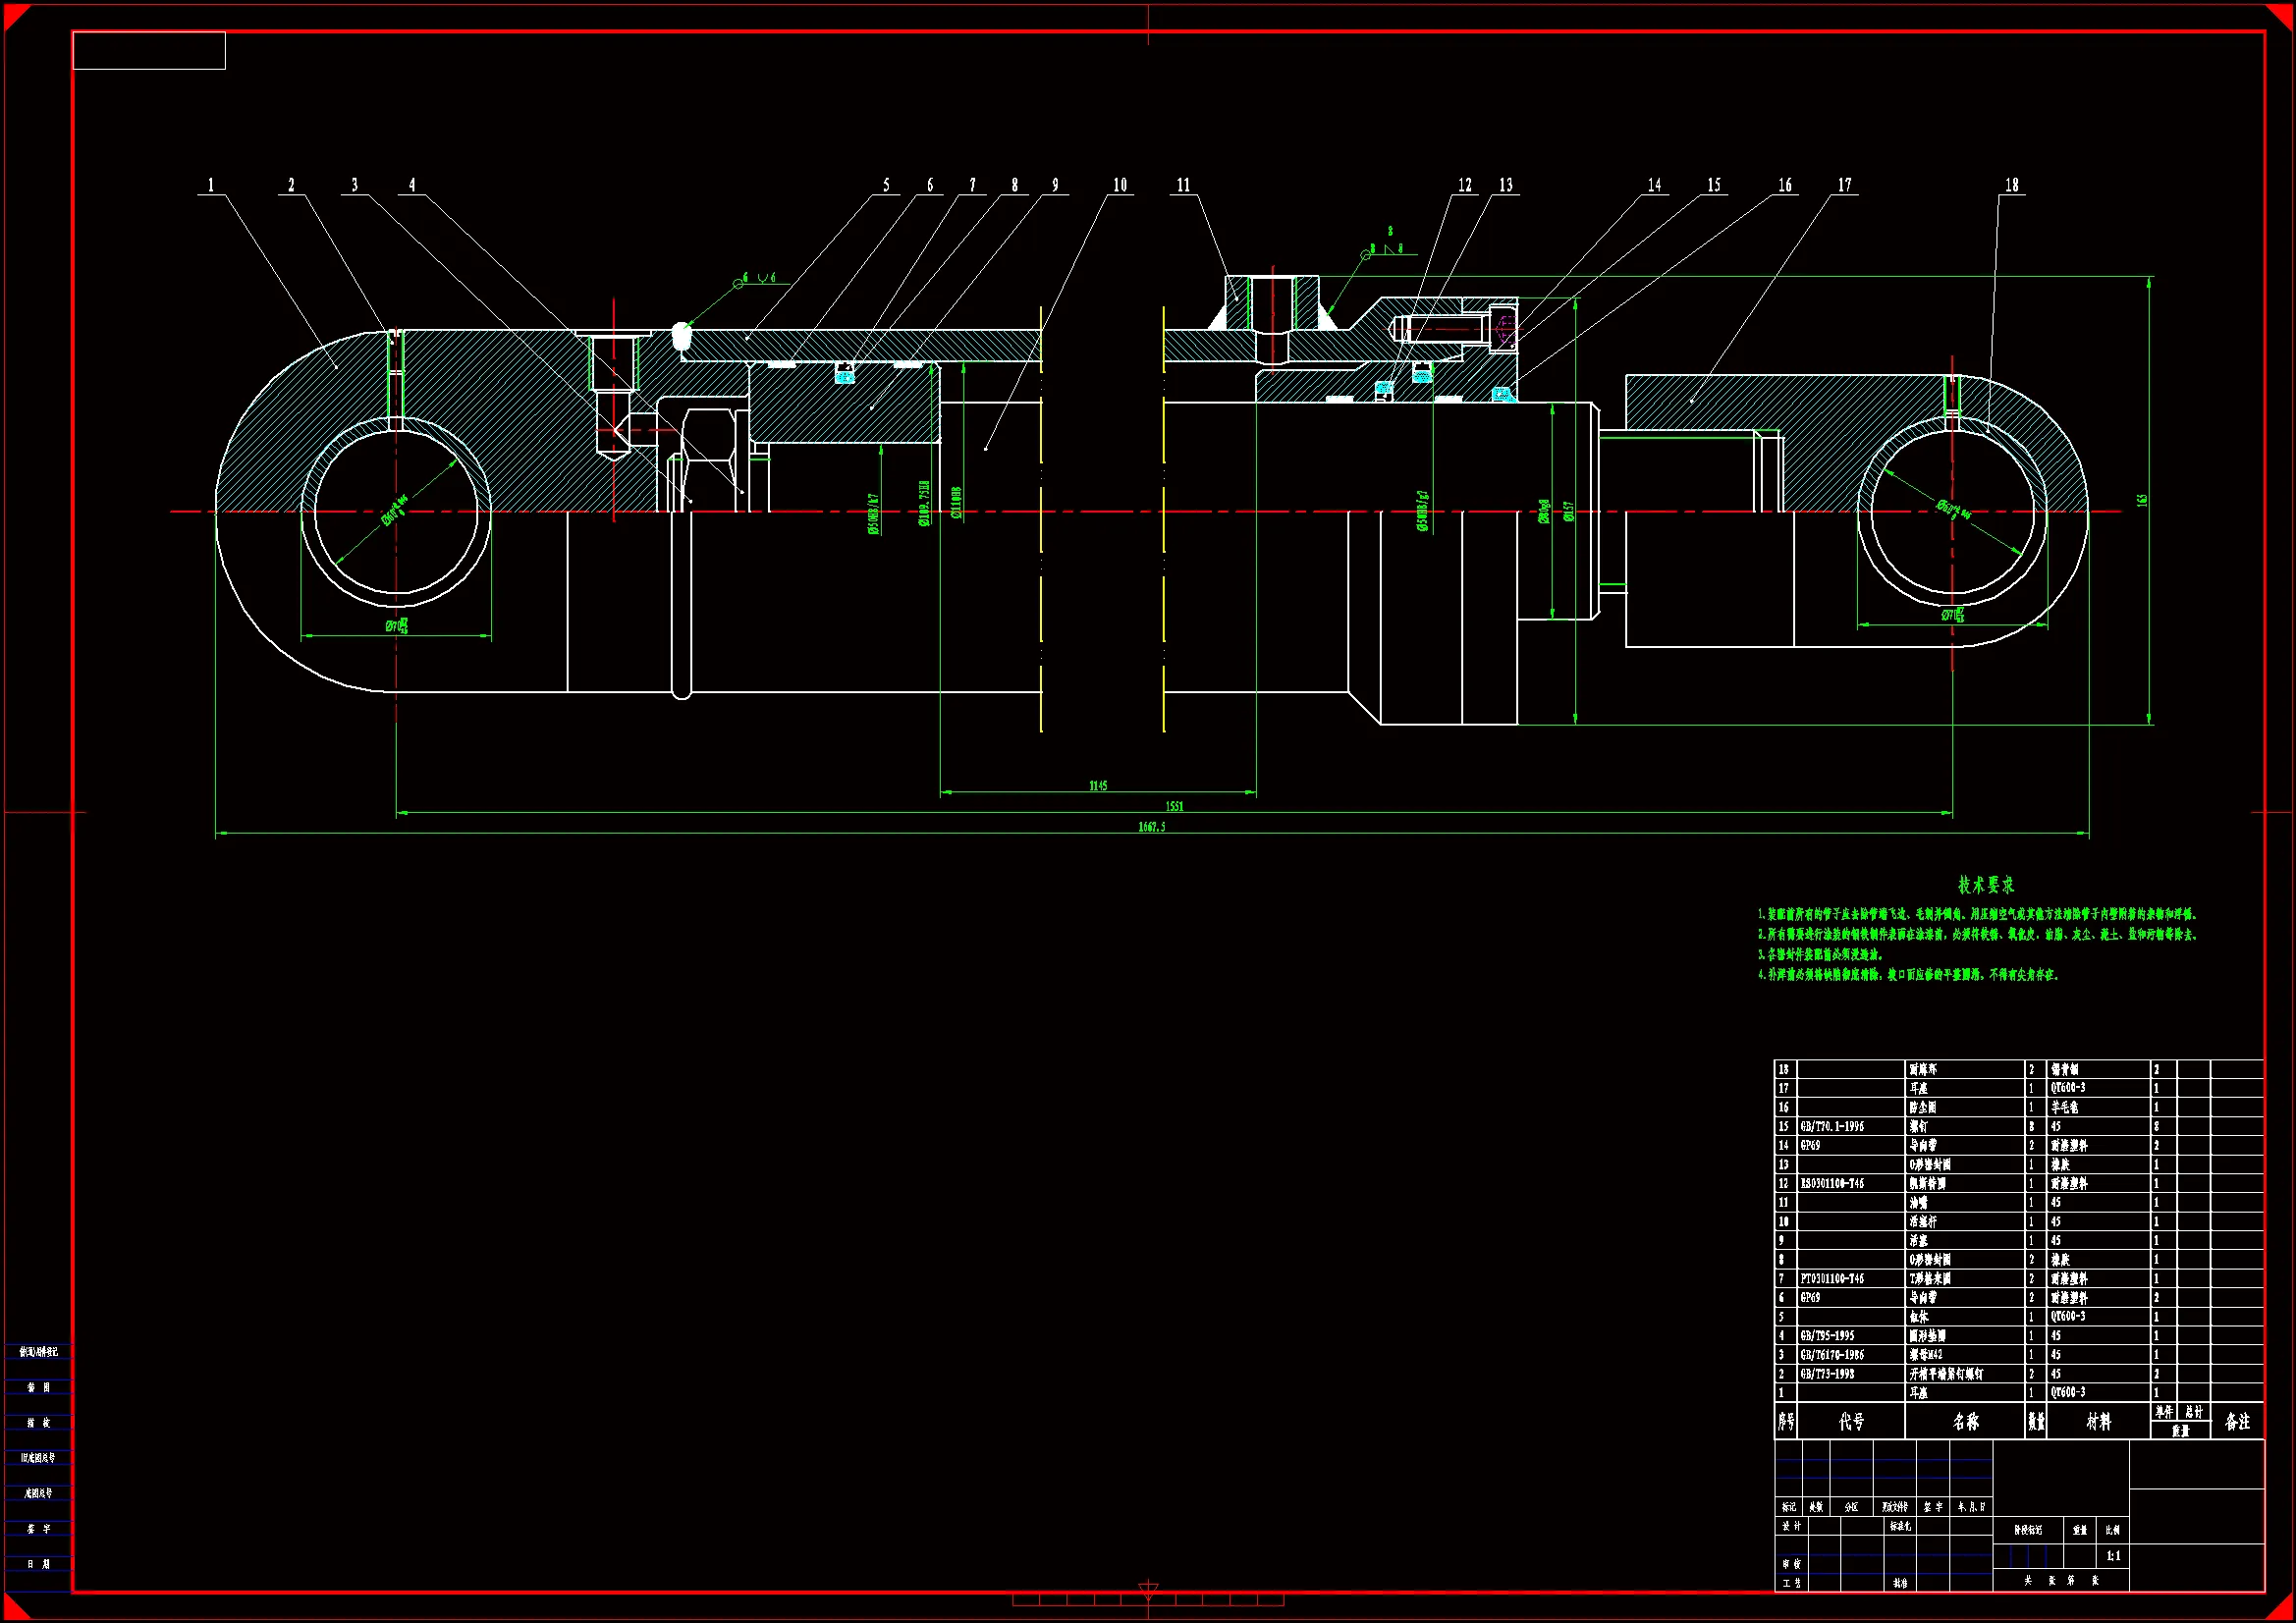Image resolution: width=2296 pixels, height=1623 pixels.
Task: Select the left earring bore circle
Action: tap(396, 512)
